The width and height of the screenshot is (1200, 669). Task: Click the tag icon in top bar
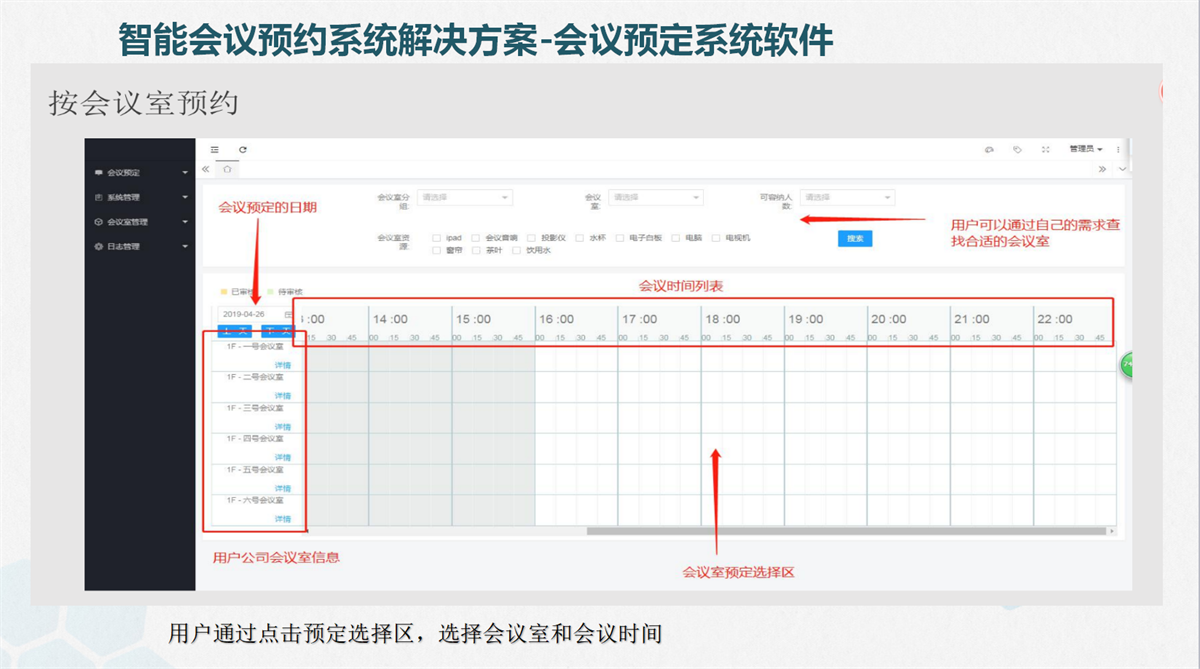tap(1017, 150)
